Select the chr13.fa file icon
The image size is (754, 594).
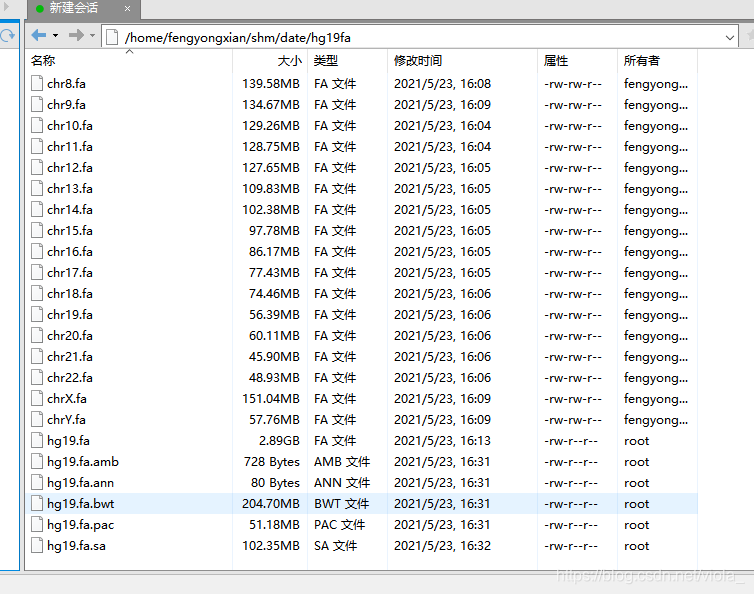pos(37,189)
